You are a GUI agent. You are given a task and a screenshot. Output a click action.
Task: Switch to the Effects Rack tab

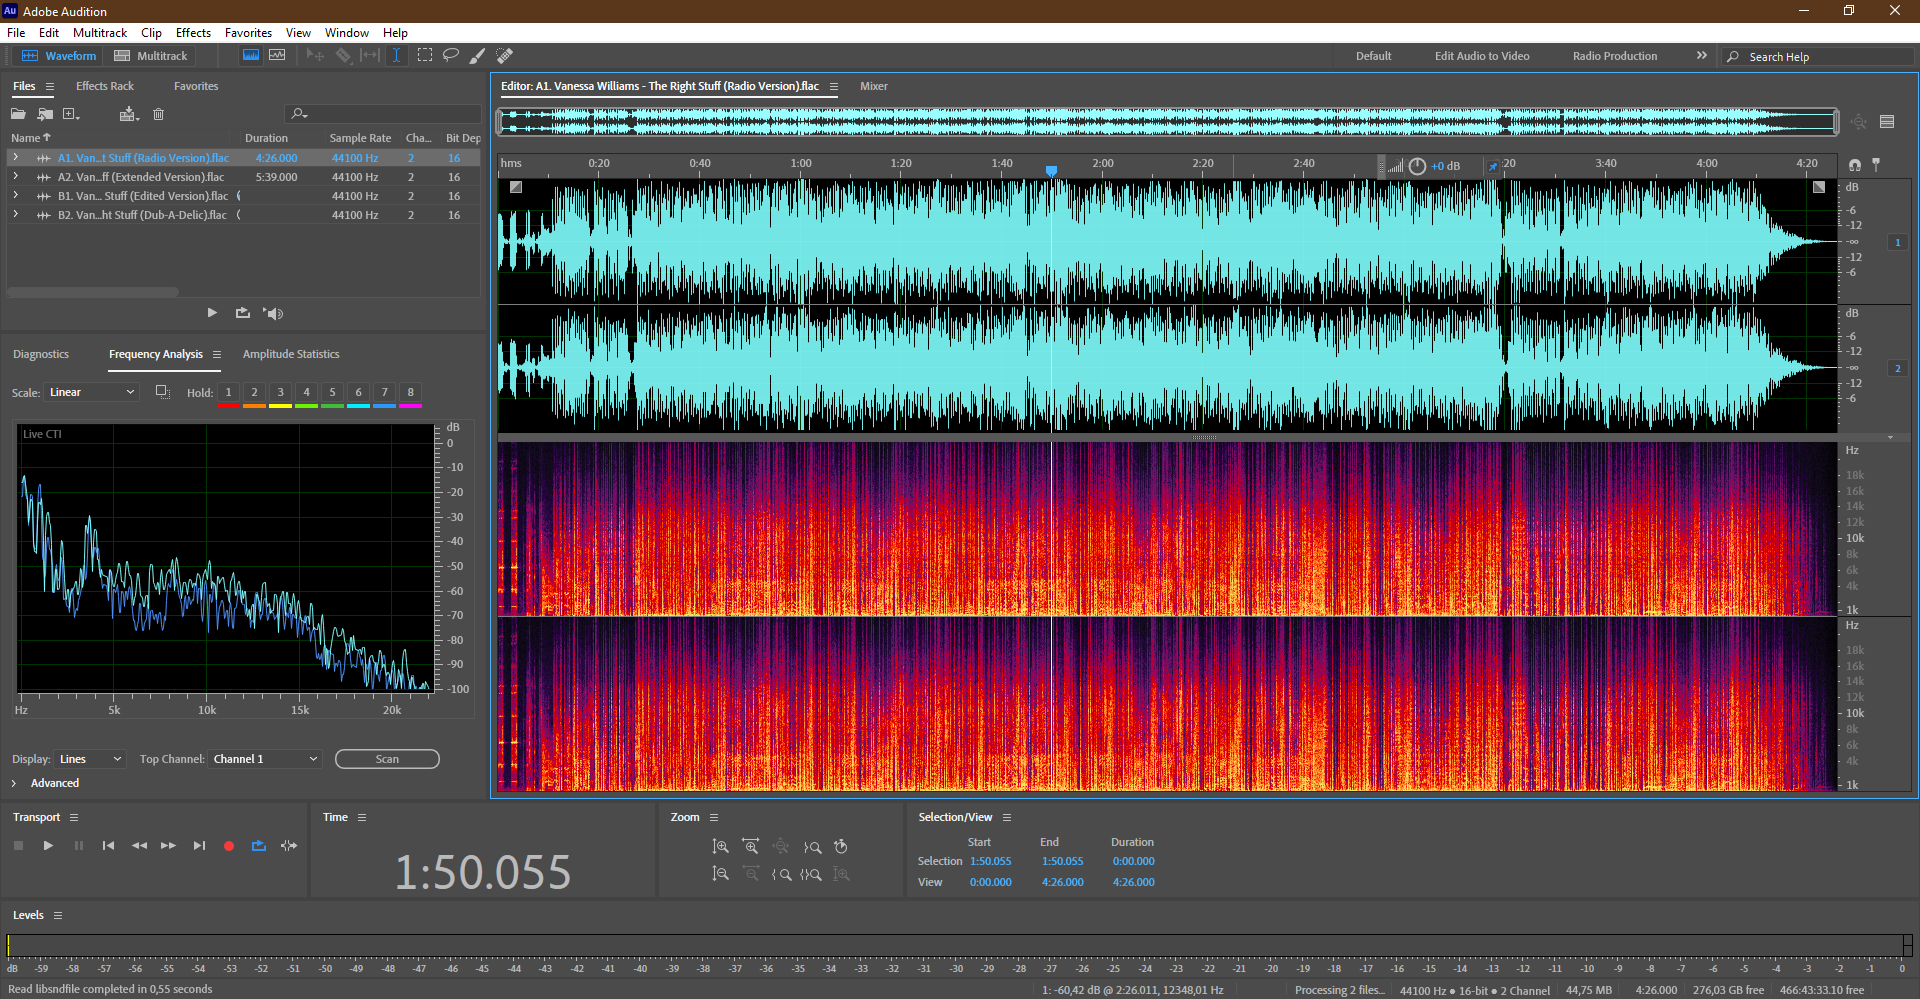click(105, 86)
